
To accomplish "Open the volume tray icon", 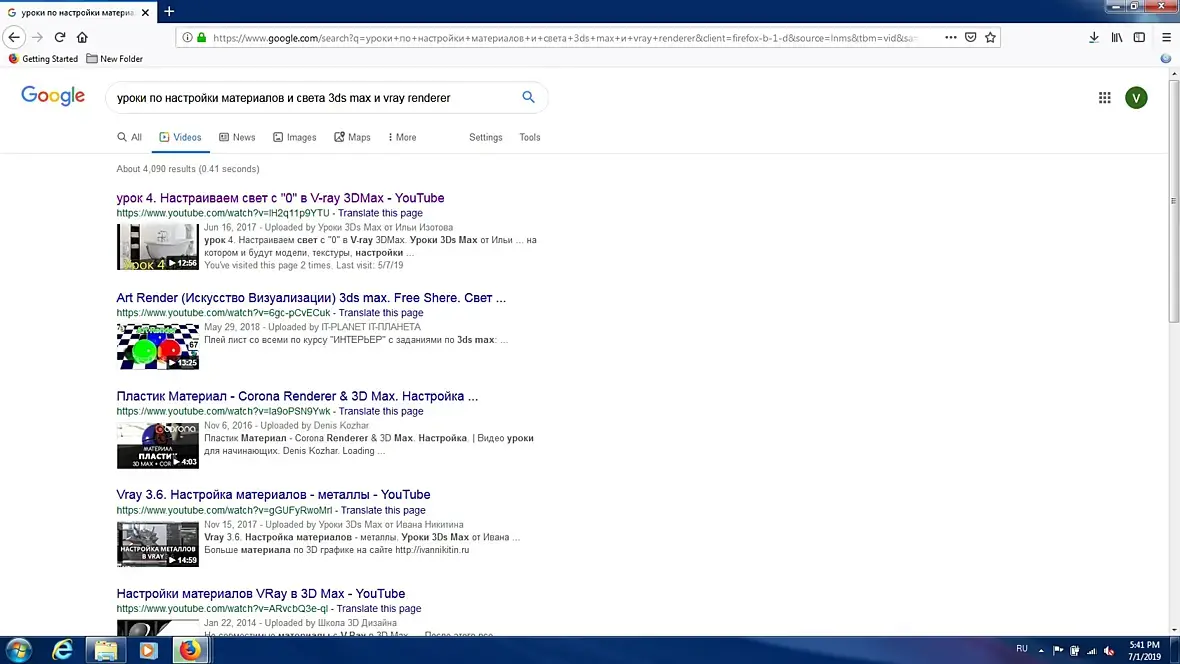I will tap(1109, 650).
